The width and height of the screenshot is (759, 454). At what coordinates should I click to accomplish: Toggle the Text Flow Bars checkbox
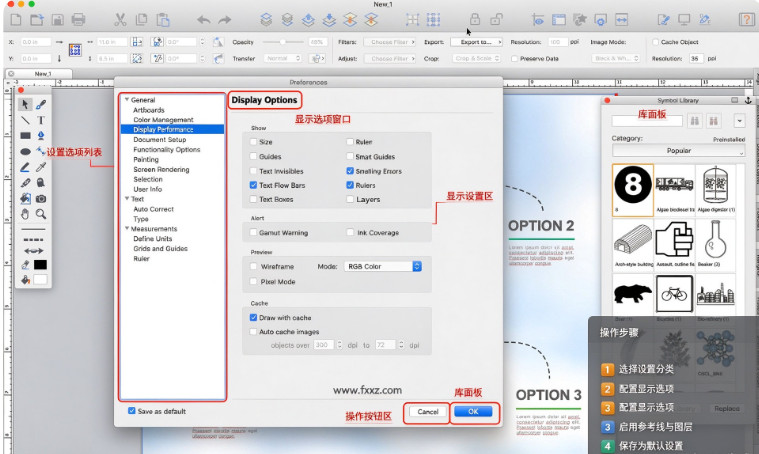253,185
